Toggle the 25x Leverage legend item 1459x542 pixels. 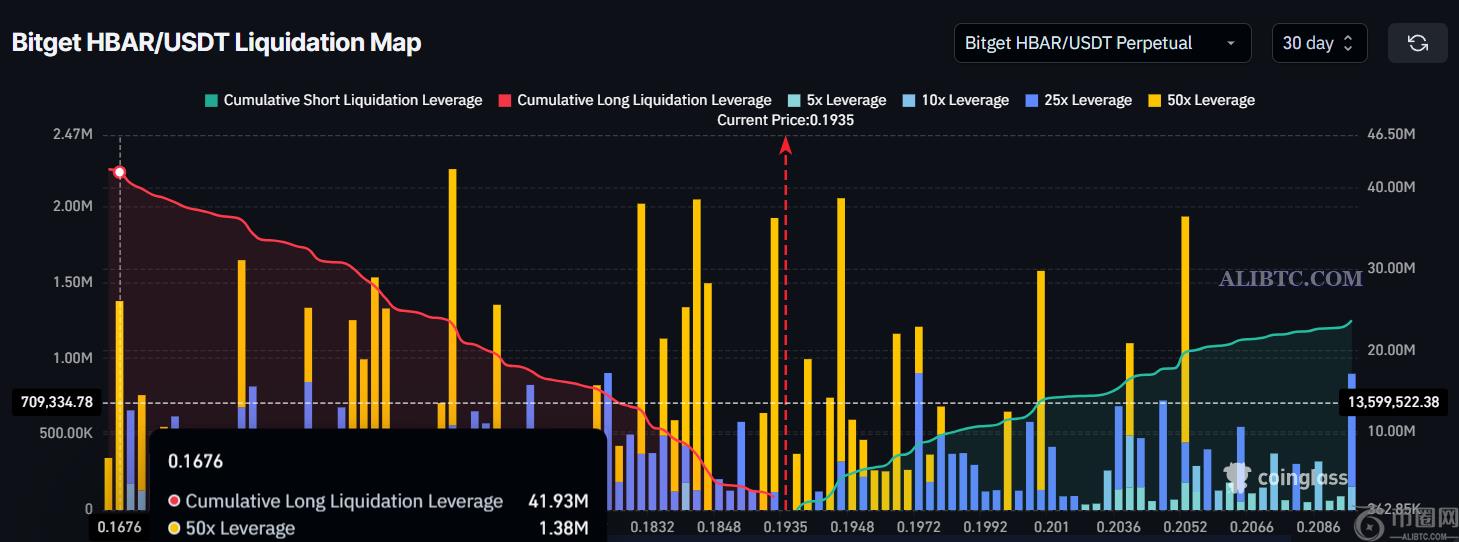pyautogui.click(x=1087, y=100)
